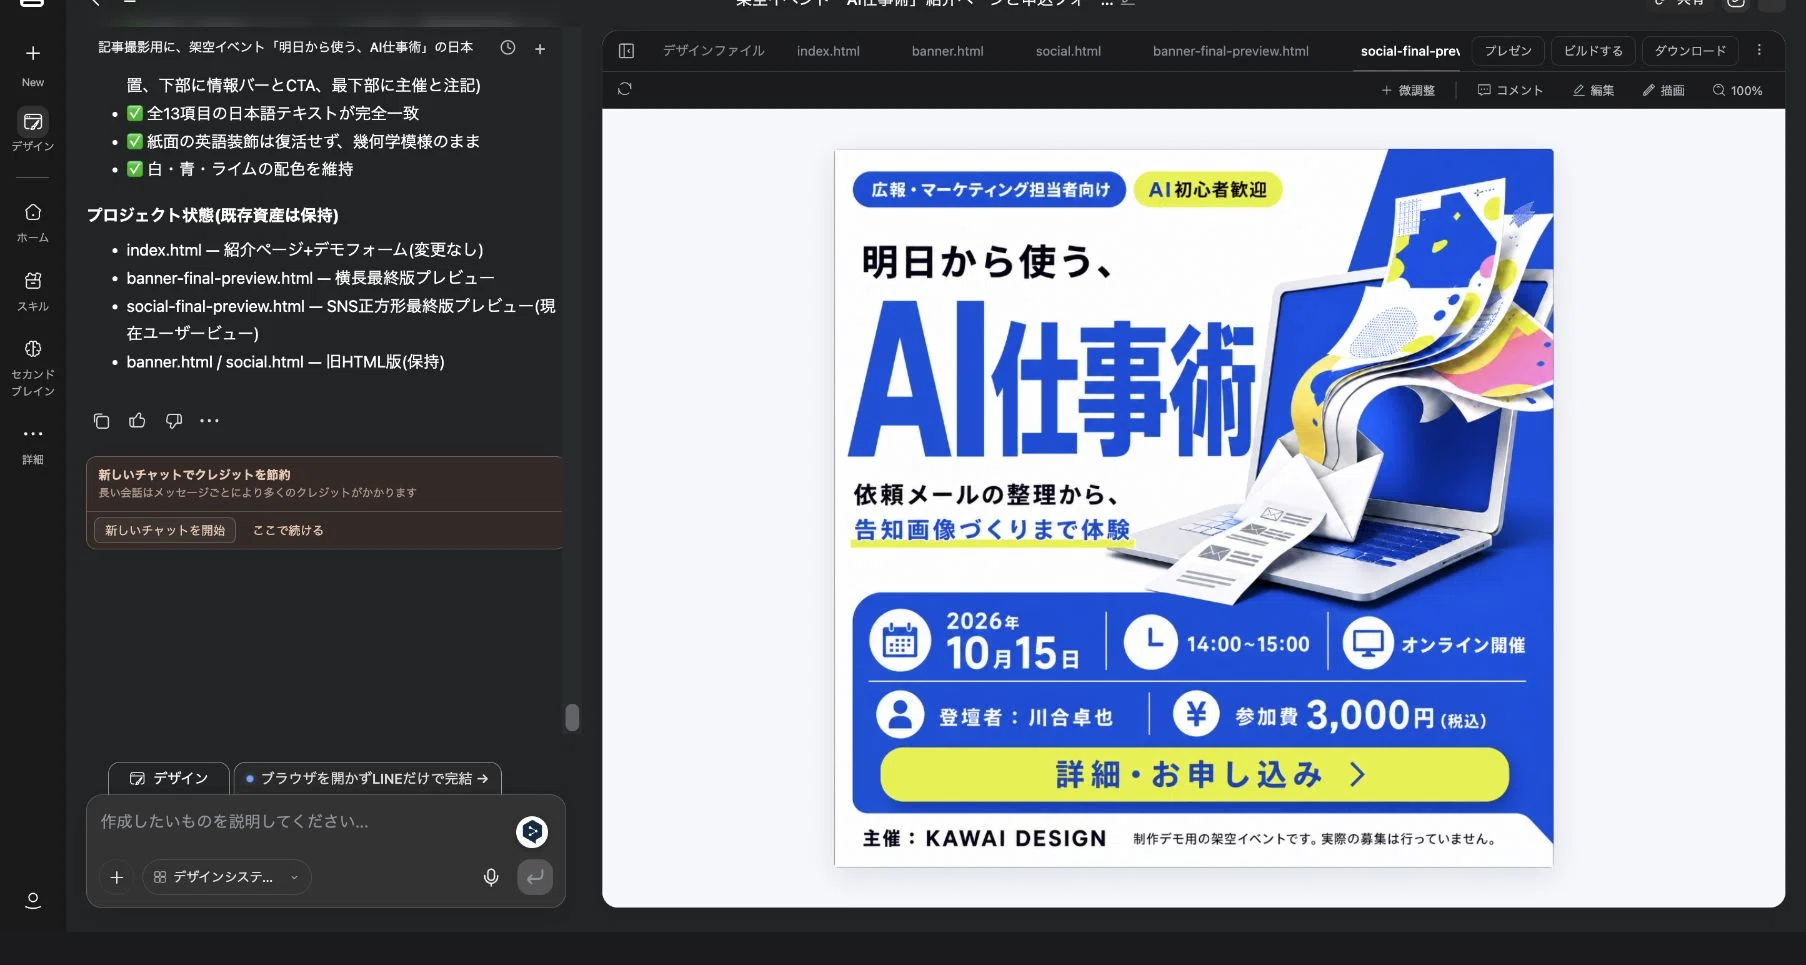The image size is (1806, 965).
Task: Select the social-final-prev tab
Action: (1410, 50)
